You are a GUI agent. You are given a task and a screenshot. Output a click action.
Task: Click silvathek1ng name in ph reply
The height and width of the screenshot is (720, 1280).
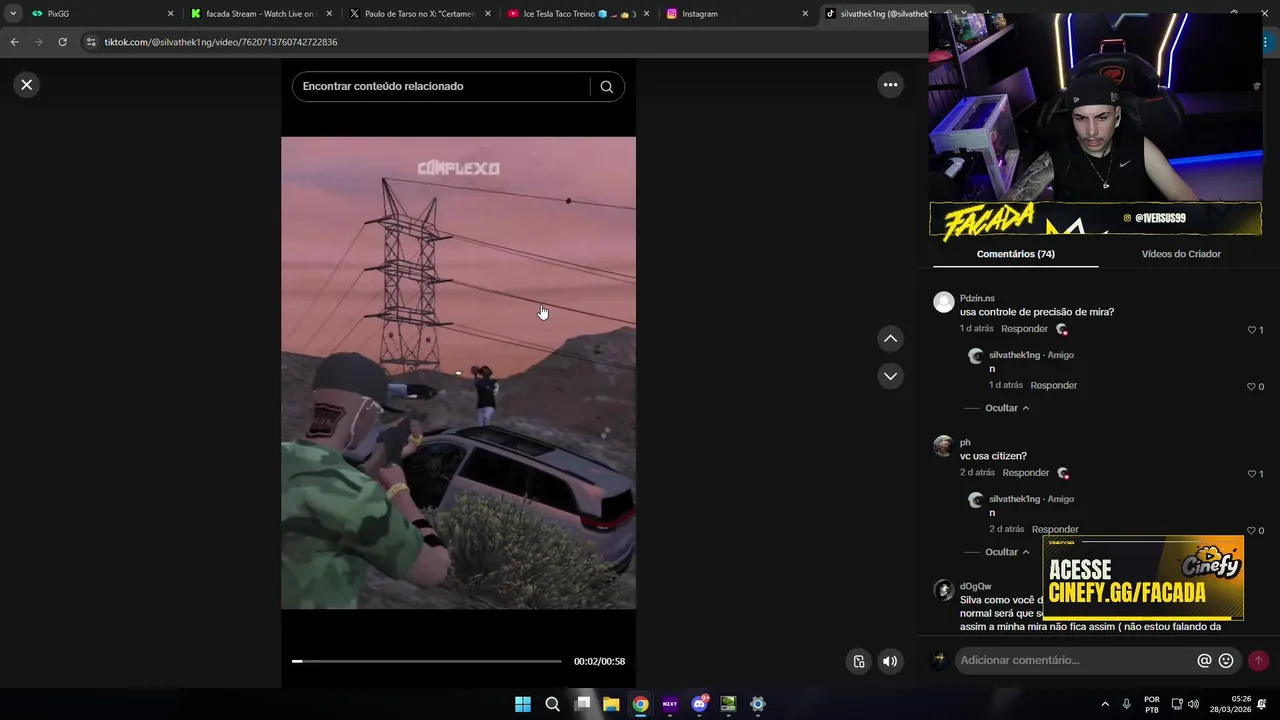point(1014,499)
